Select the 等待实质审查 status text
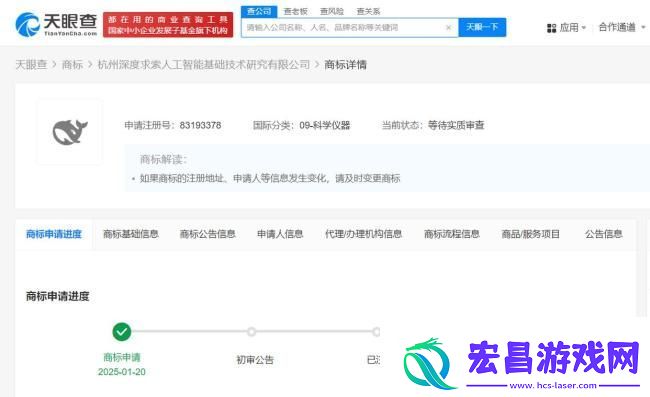The height and width of the screenshot is (397, 650). coord(456,125)
